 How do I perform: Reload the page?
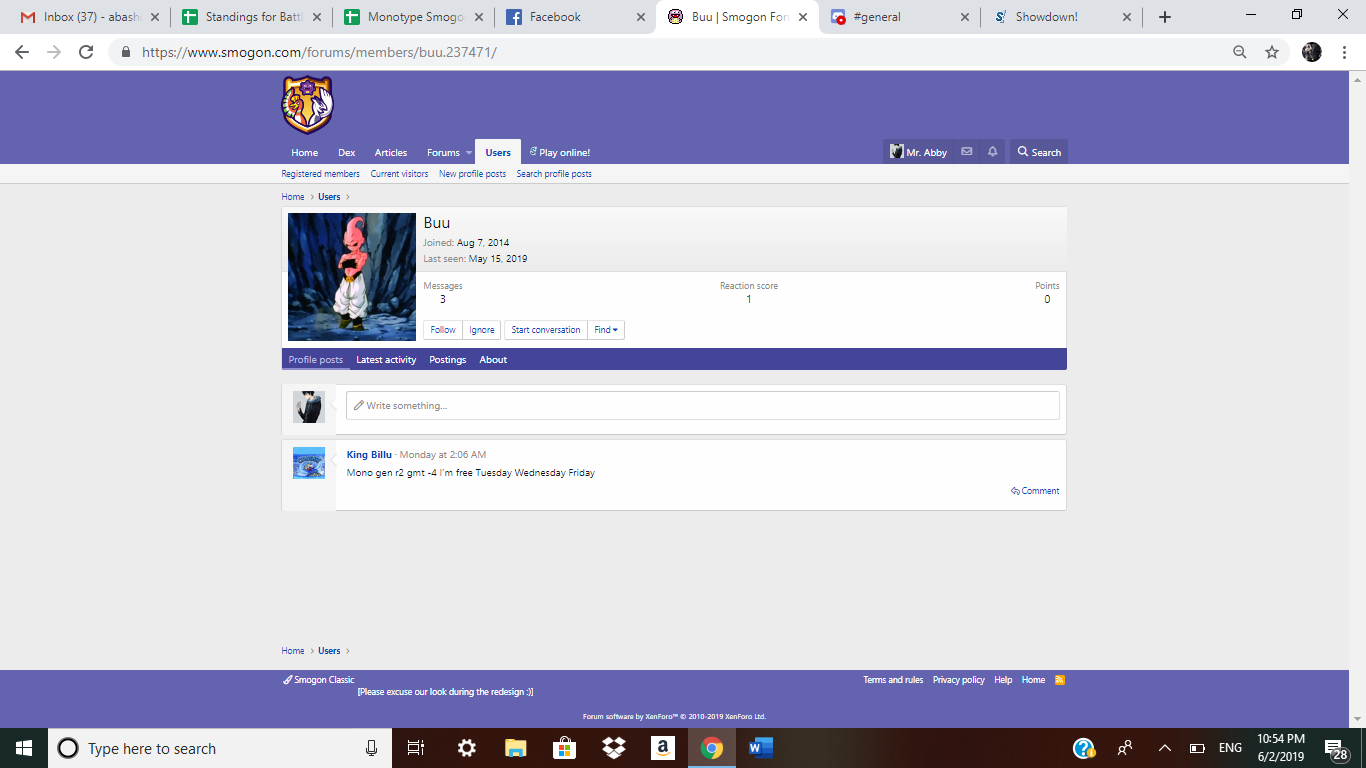pyautogui.click(x=86, y=52)
